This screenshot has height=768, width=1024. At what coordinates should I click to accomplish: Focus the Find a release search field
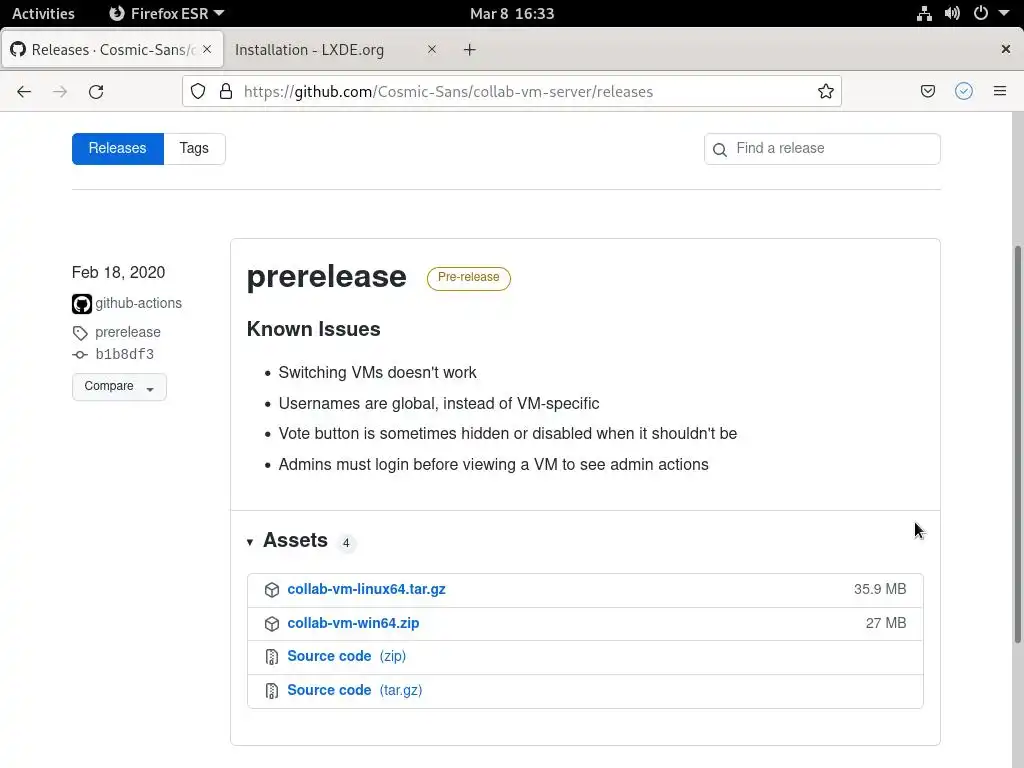832,148
